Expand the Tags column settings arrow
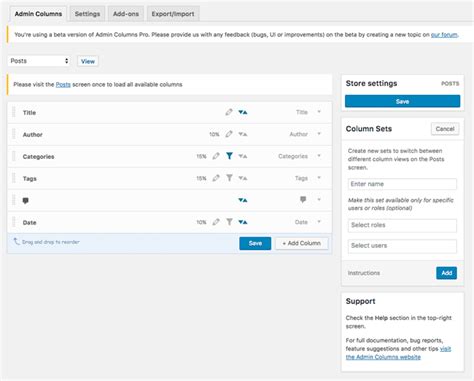The image size is (474, 381). click(319, 178)
